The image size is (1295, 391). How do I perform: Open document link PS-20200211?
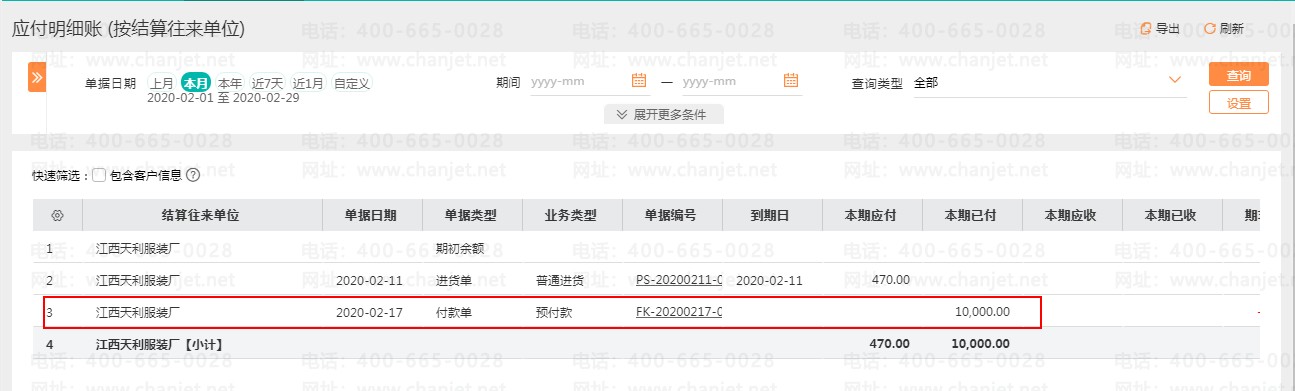tap(679, 279)
